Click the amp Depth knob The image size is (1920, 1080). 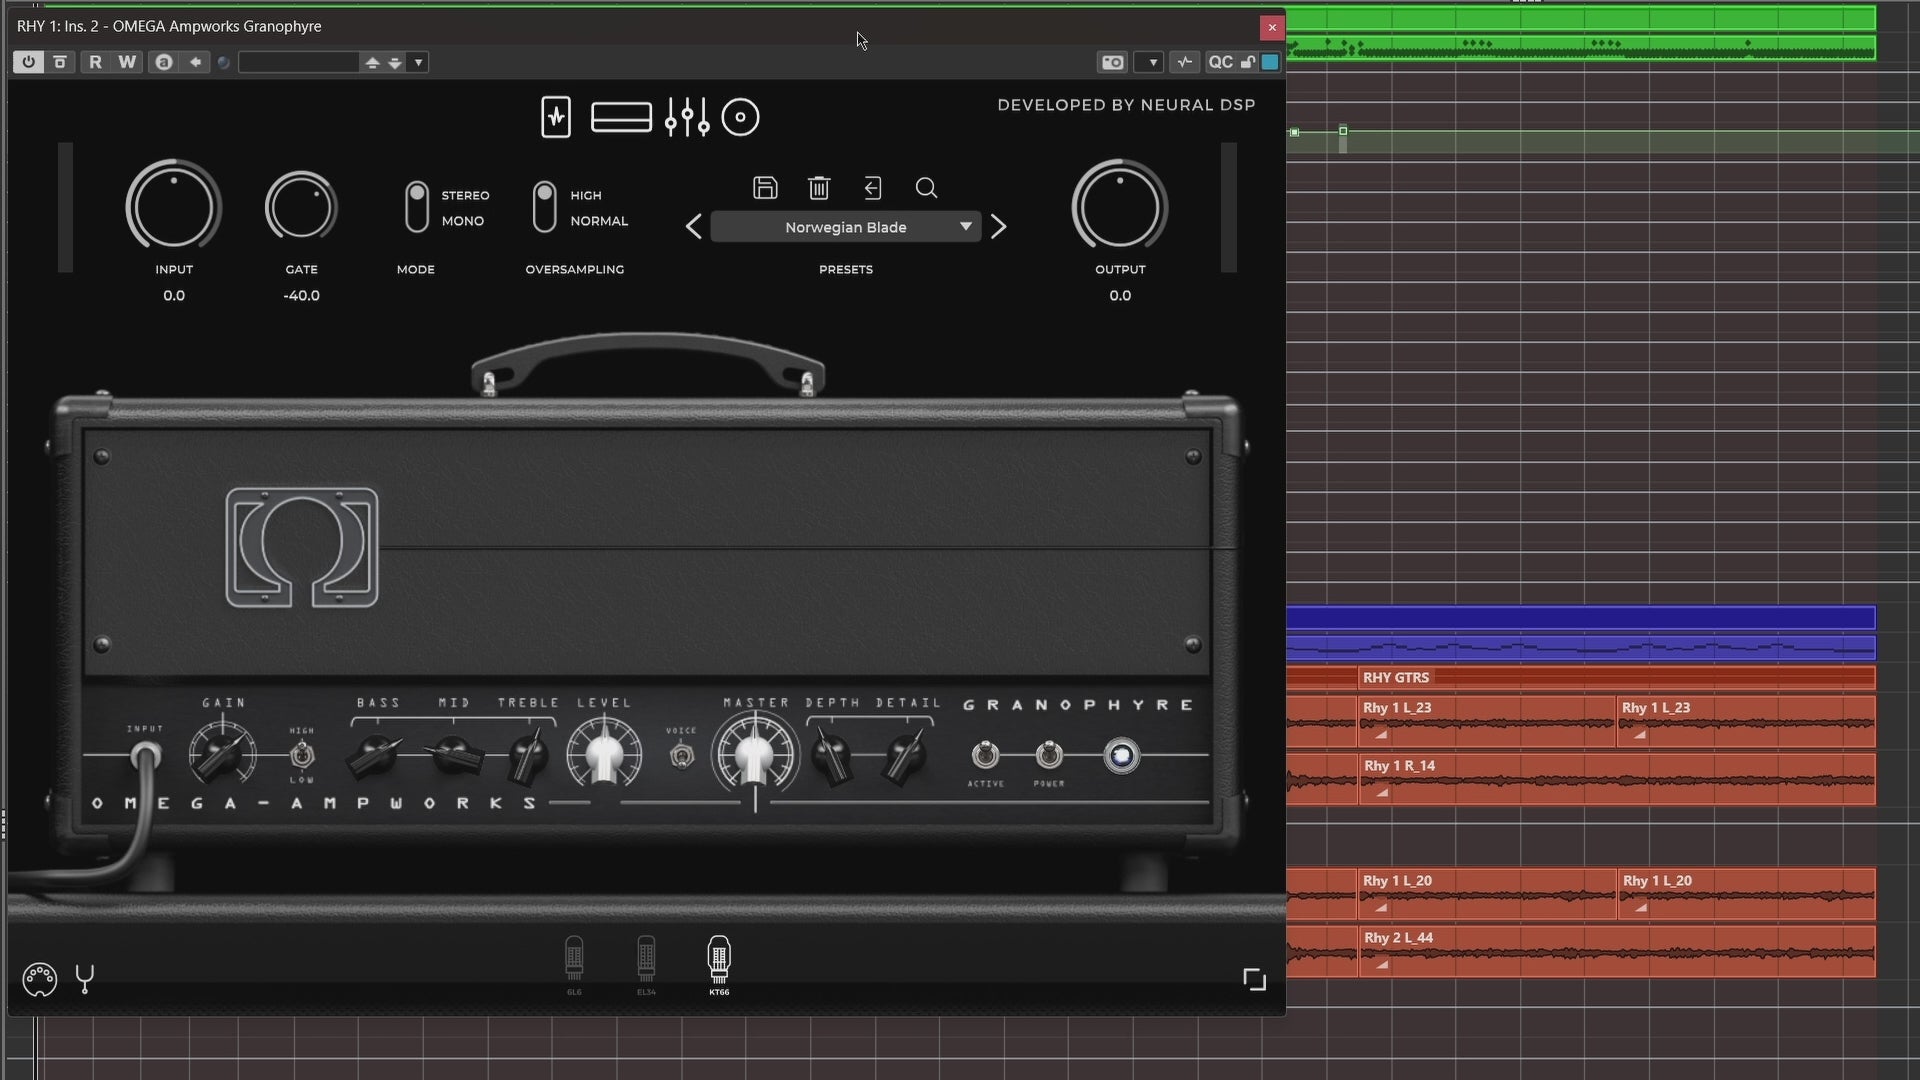(x=831, y=756)
